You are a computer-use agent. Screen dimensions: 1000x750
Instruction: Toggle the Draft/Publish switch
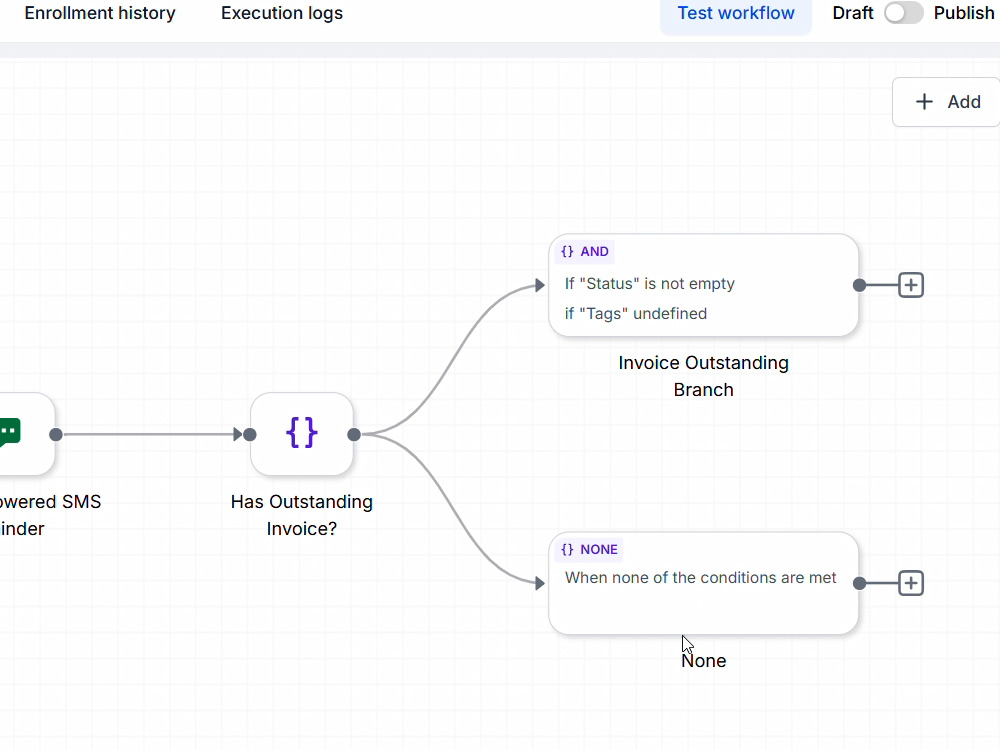coord(903,13)
